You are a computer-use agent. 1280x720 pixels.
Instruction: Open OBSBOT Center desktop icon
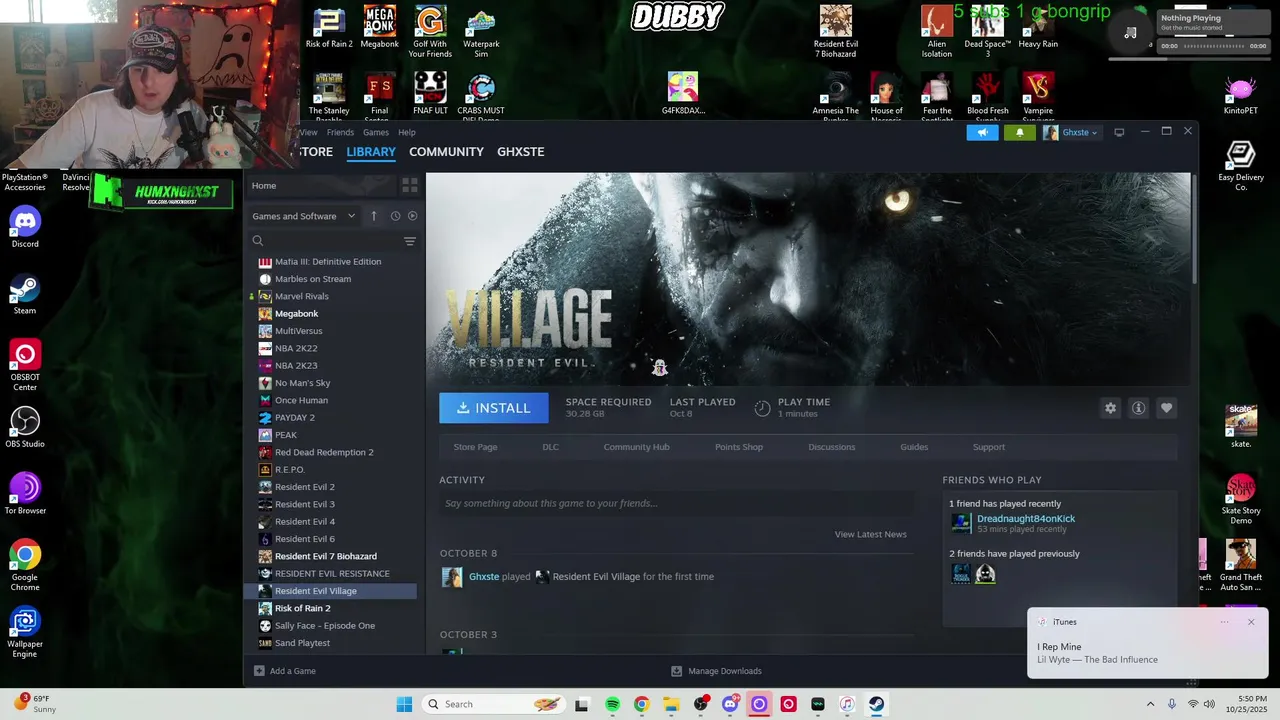(x=25, y=364)
